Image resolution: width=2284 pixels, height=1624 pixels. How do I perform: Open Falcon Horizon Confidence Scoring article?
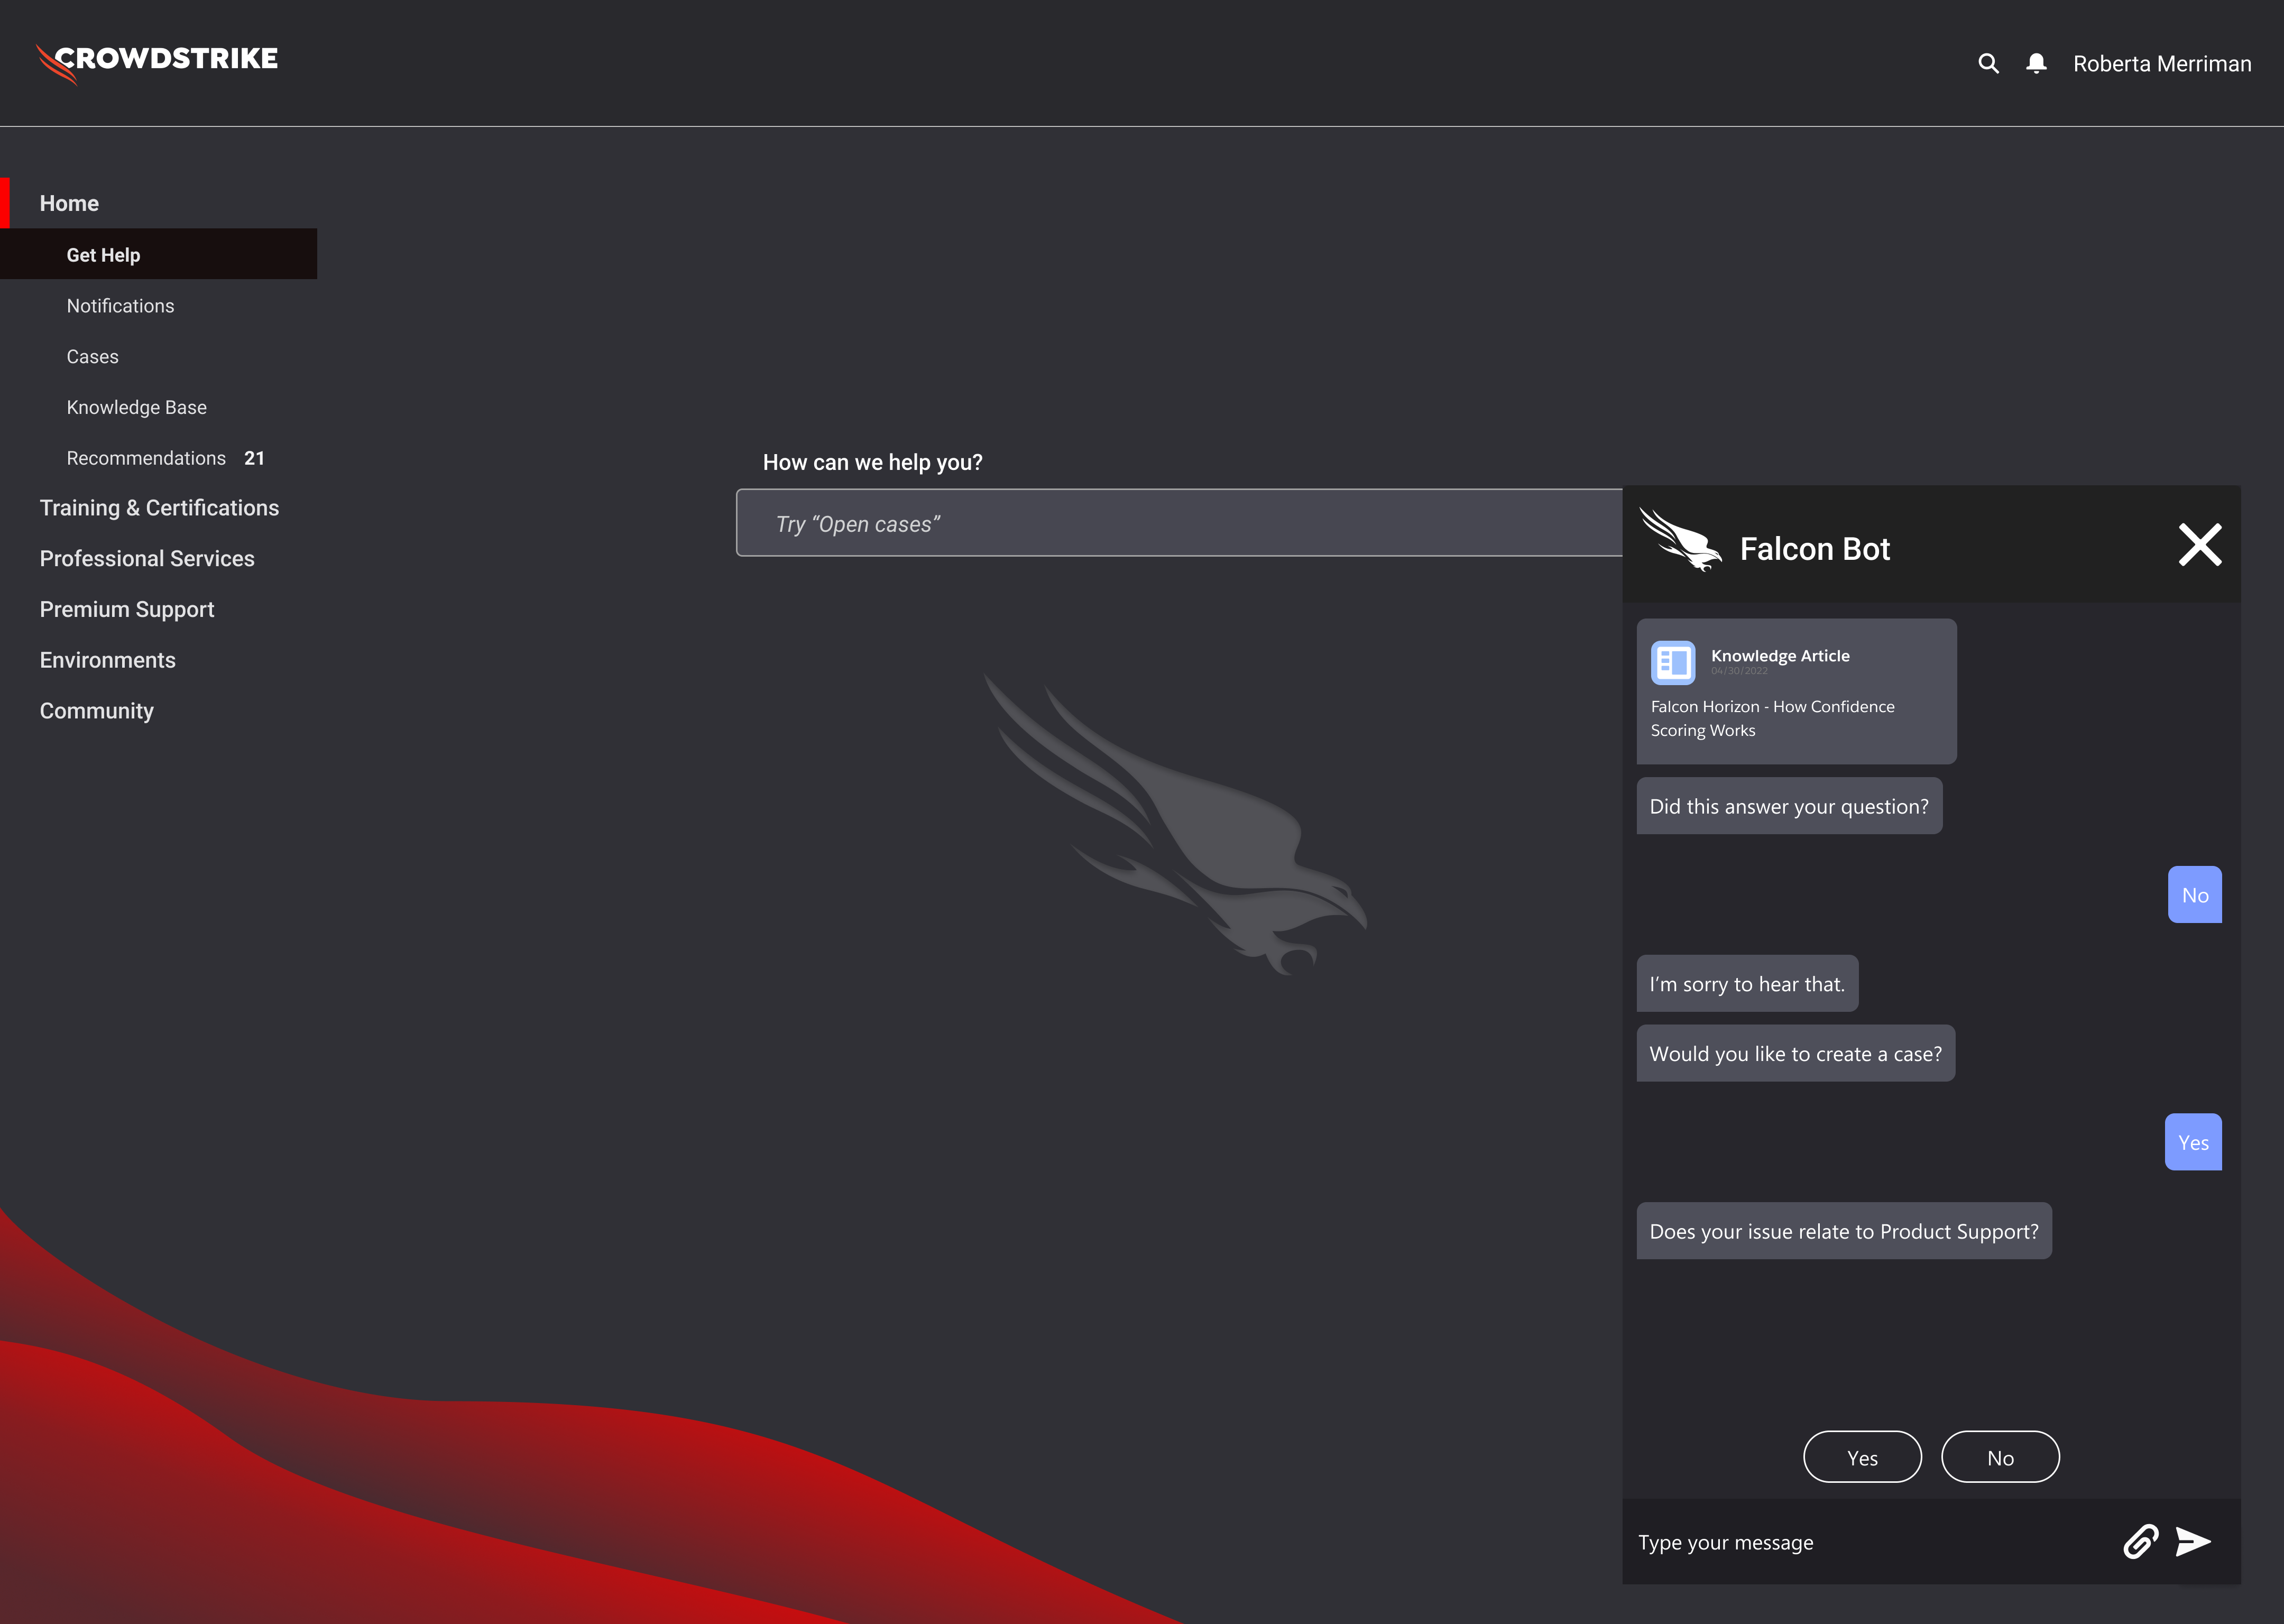[1772, 718]
